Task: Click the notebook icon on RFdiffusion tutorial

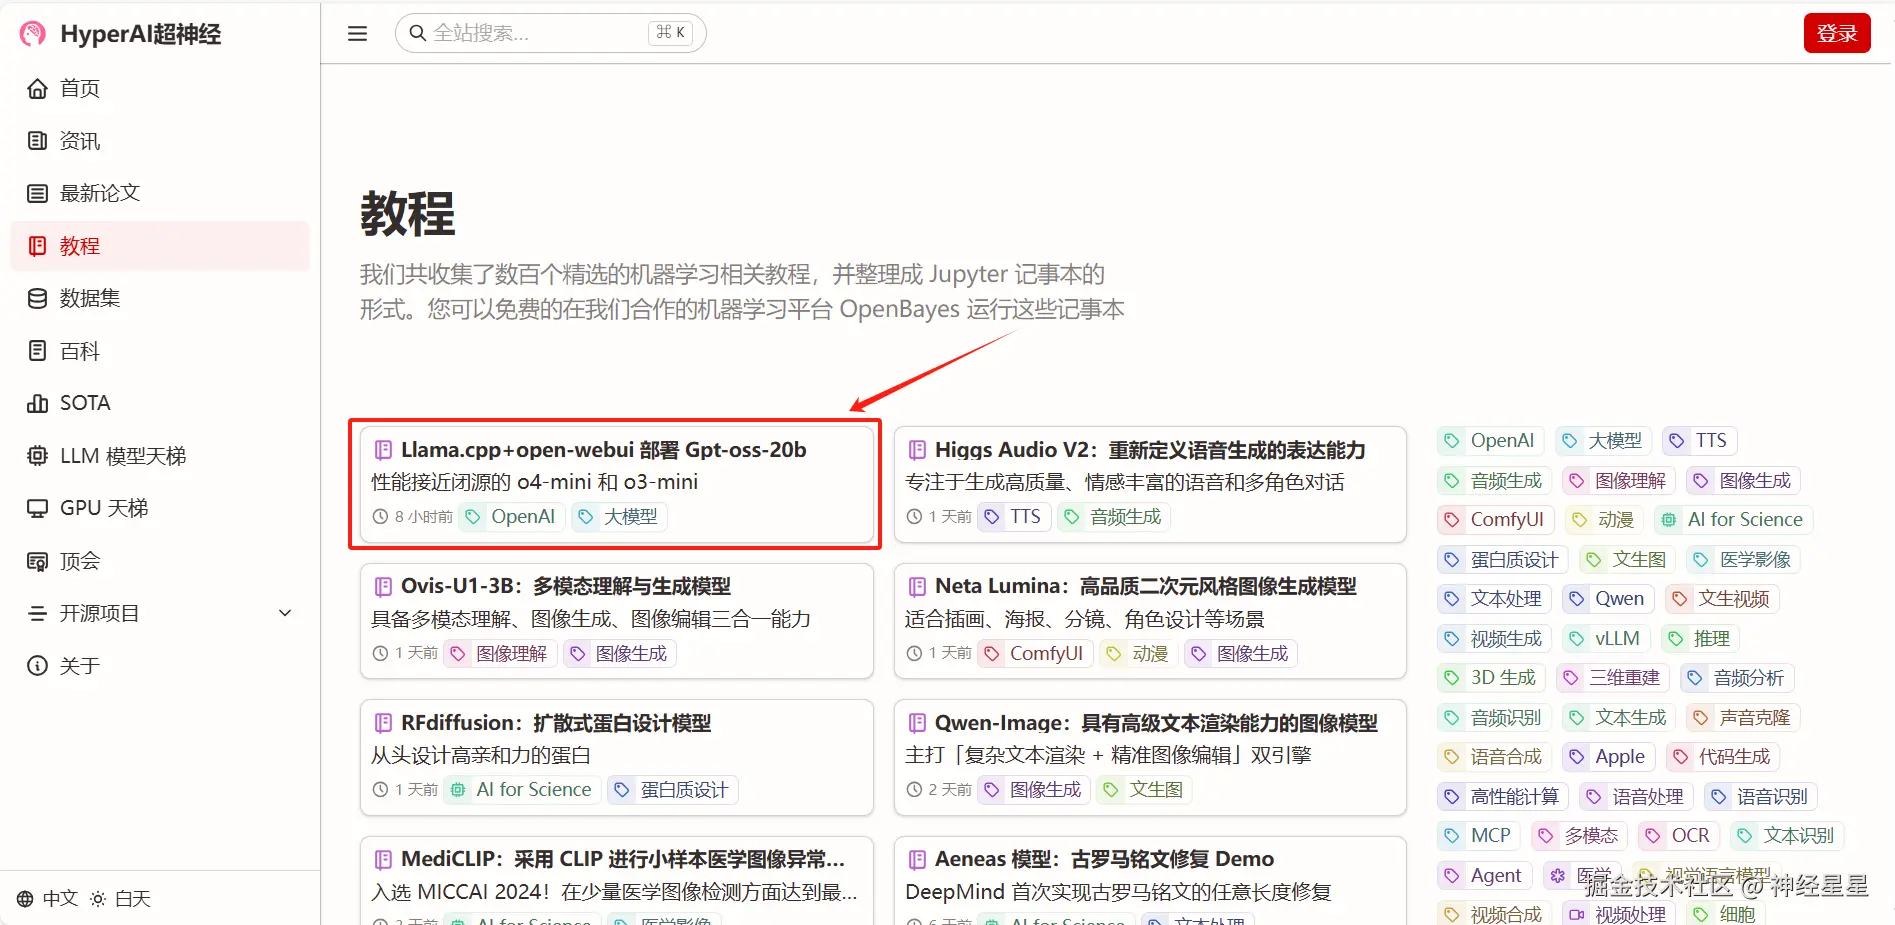Action: 383,723
